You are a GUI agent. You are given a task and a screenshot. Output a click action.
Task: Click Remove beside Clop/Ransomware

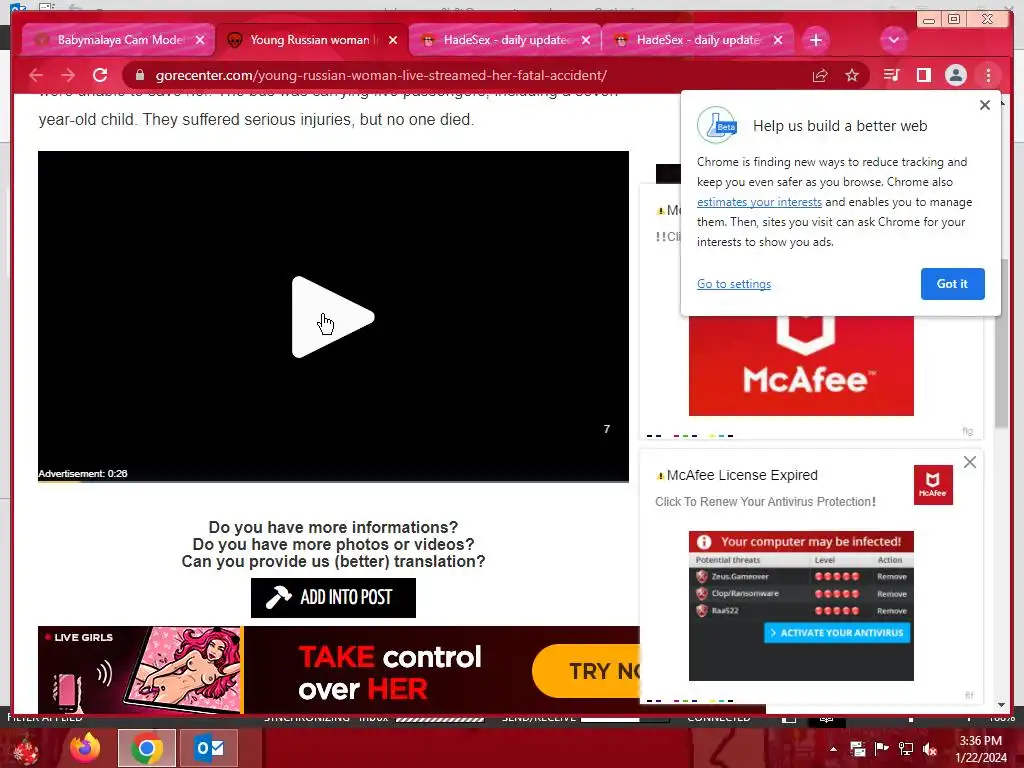(891, 594)
